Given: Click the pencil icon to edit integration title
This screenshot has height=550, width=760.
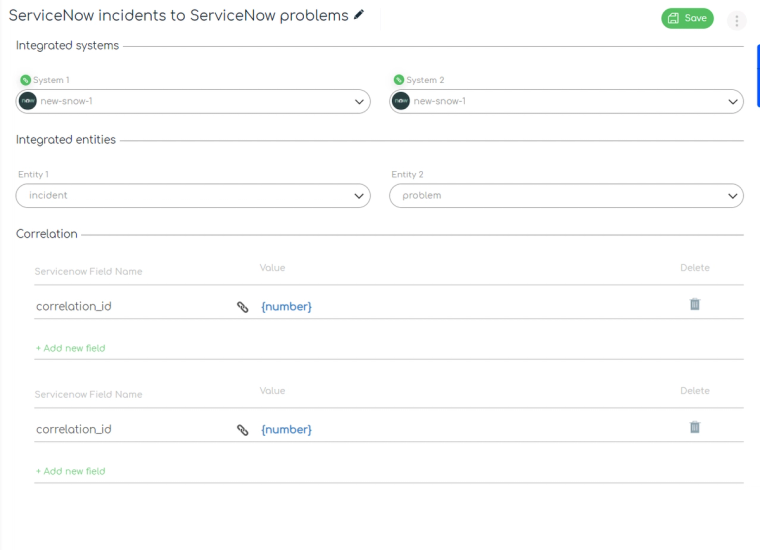Looking at the screenshot, I should click(359, 15).
